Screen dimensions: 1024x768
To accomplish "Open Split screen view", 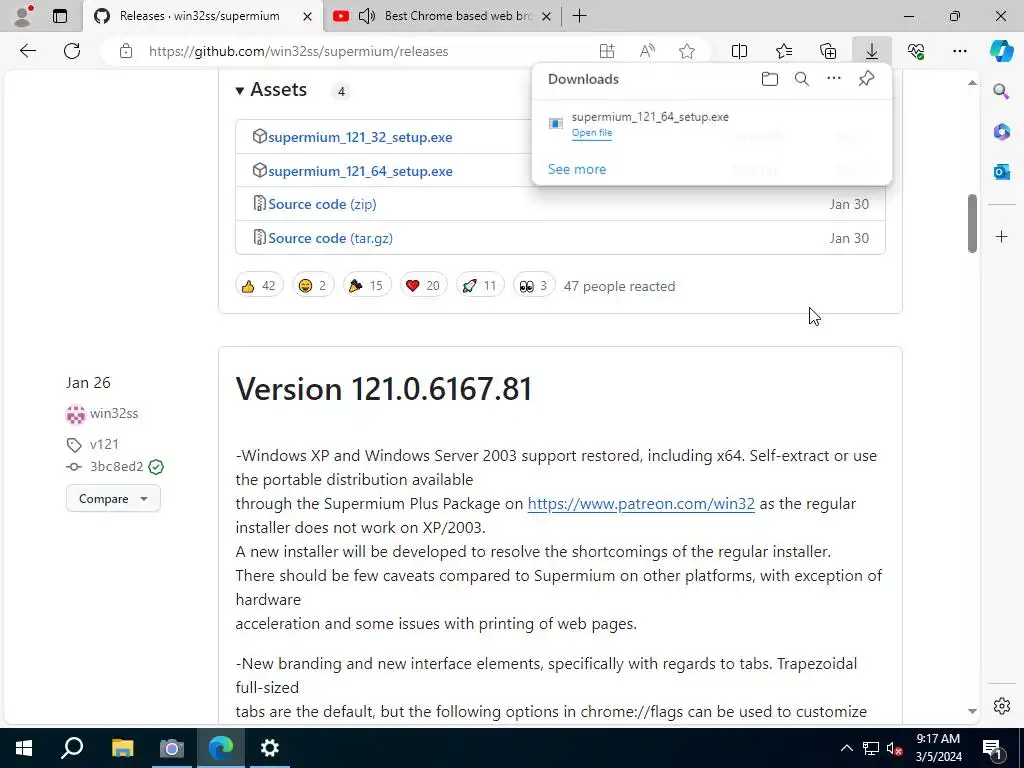I will 739,51.
